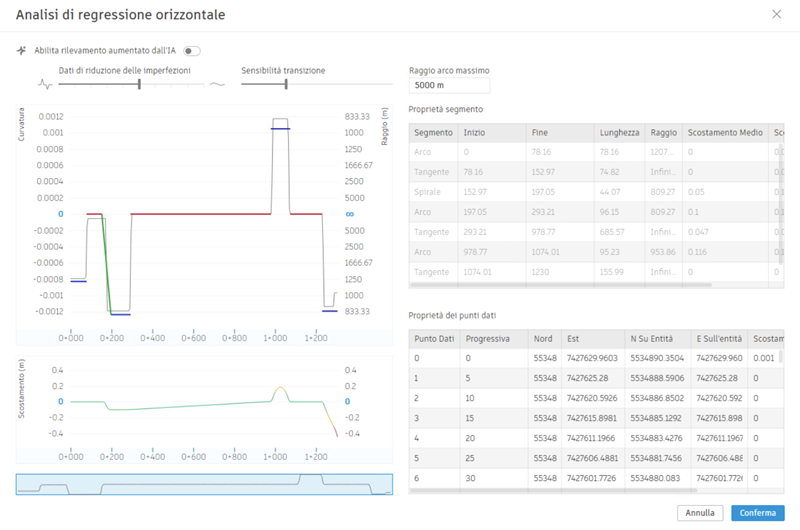Select data point row with progressiva 10
Image resolution: width=800 pixels, height=530 pixels.
tap(596, 398)
